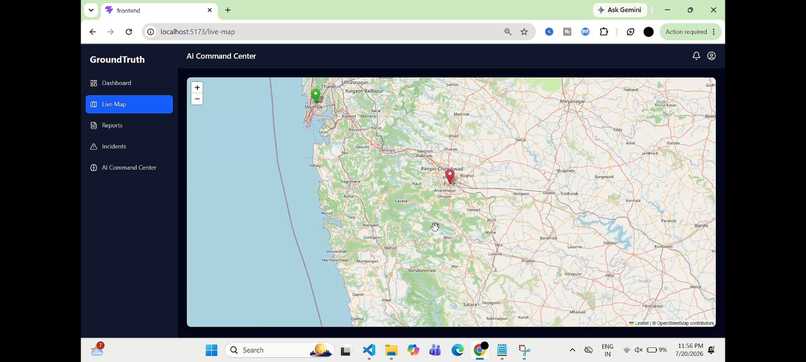Bookmark this page with star icon
The image size is (806, 362).
524,32
